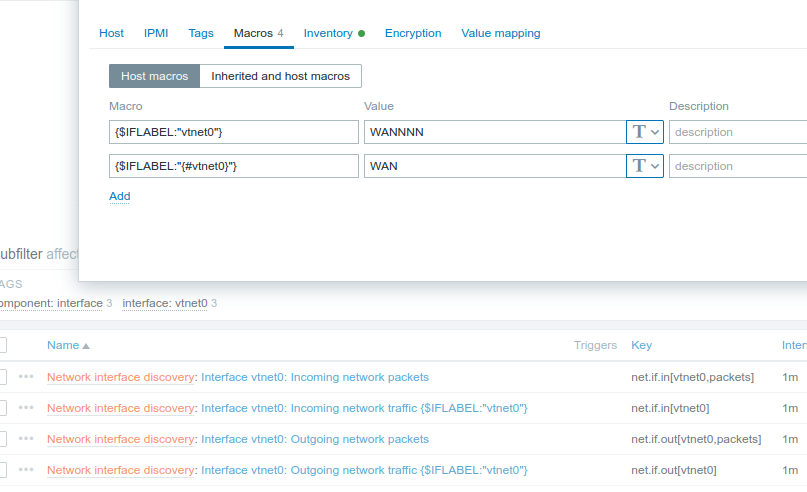807x492 pixels.
Task: Open actions menu for Outgoing network traffic
Action: point(26,469)
